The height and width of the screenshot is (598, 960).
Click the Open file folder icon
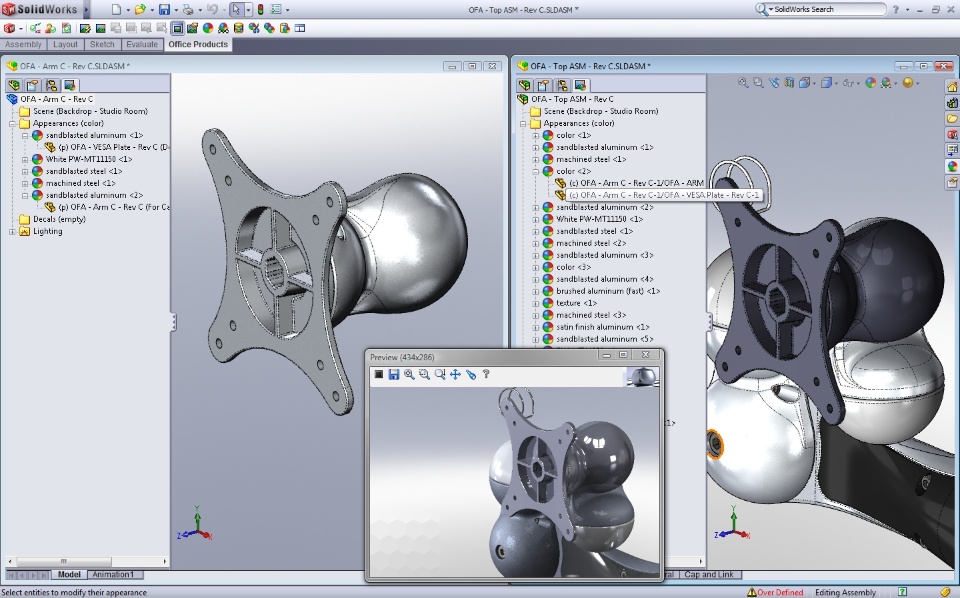click(140, 9)
